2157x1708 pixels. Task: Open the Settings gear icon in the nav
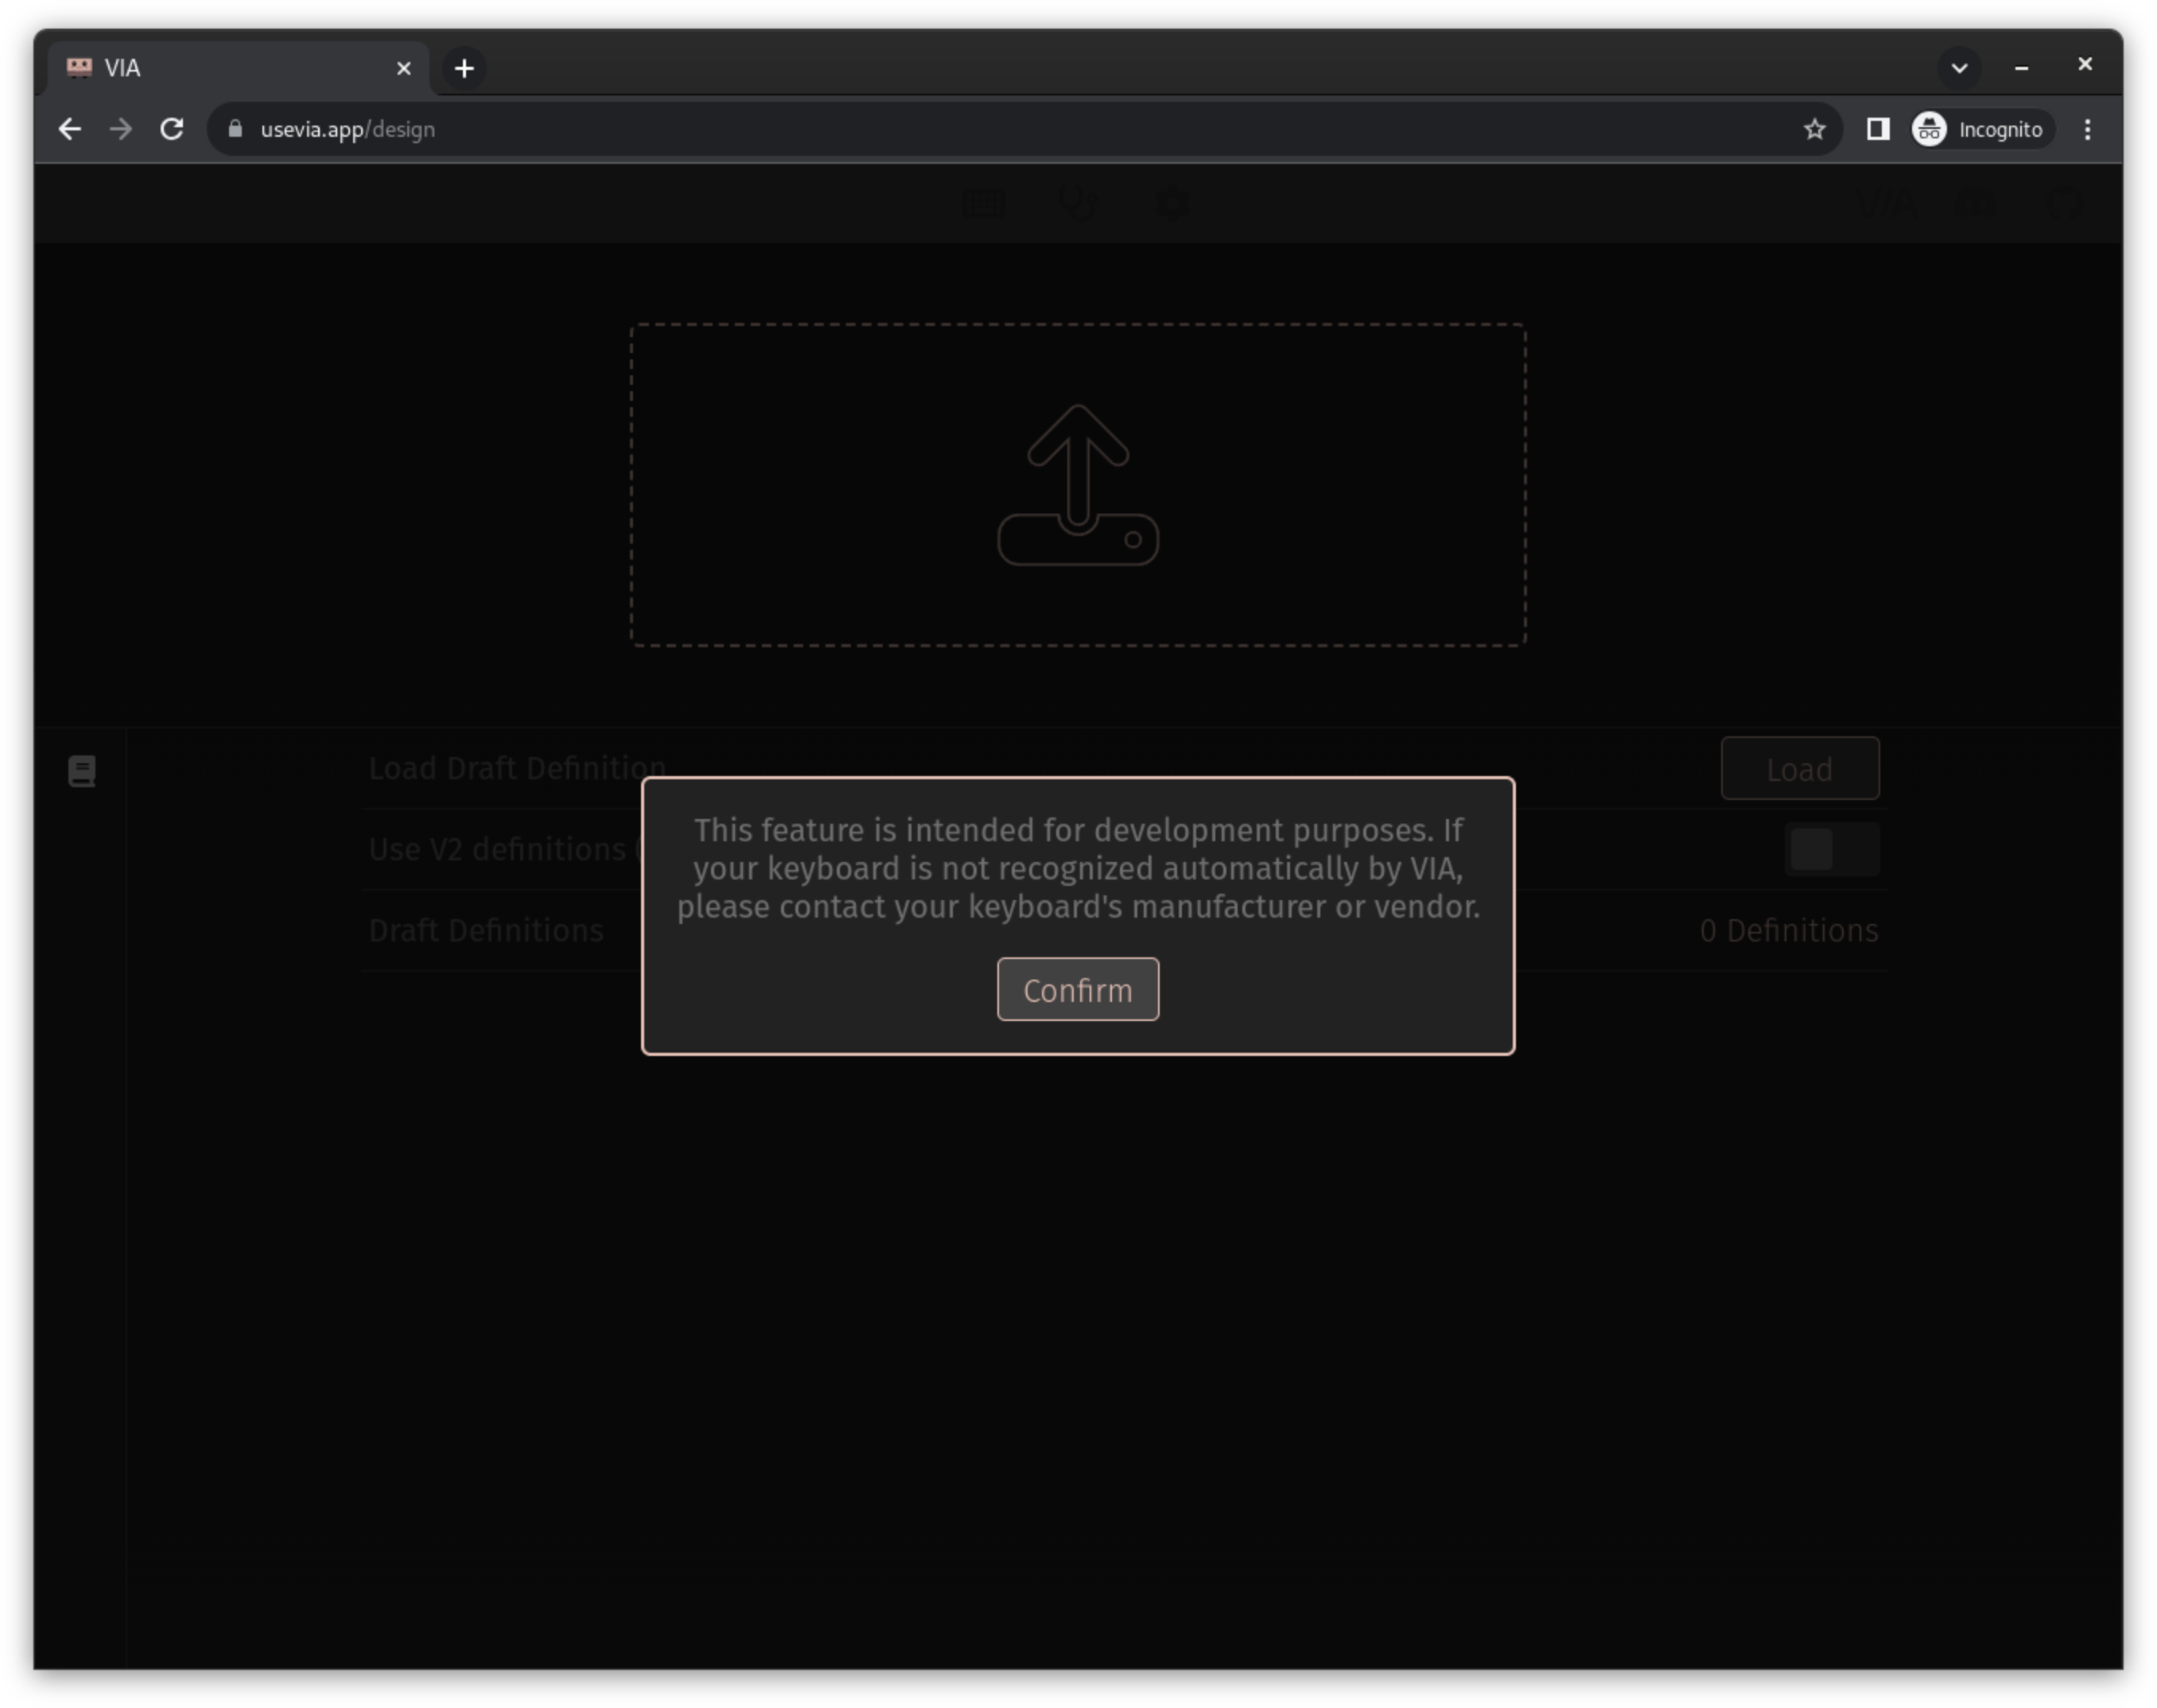(1172, 204)
